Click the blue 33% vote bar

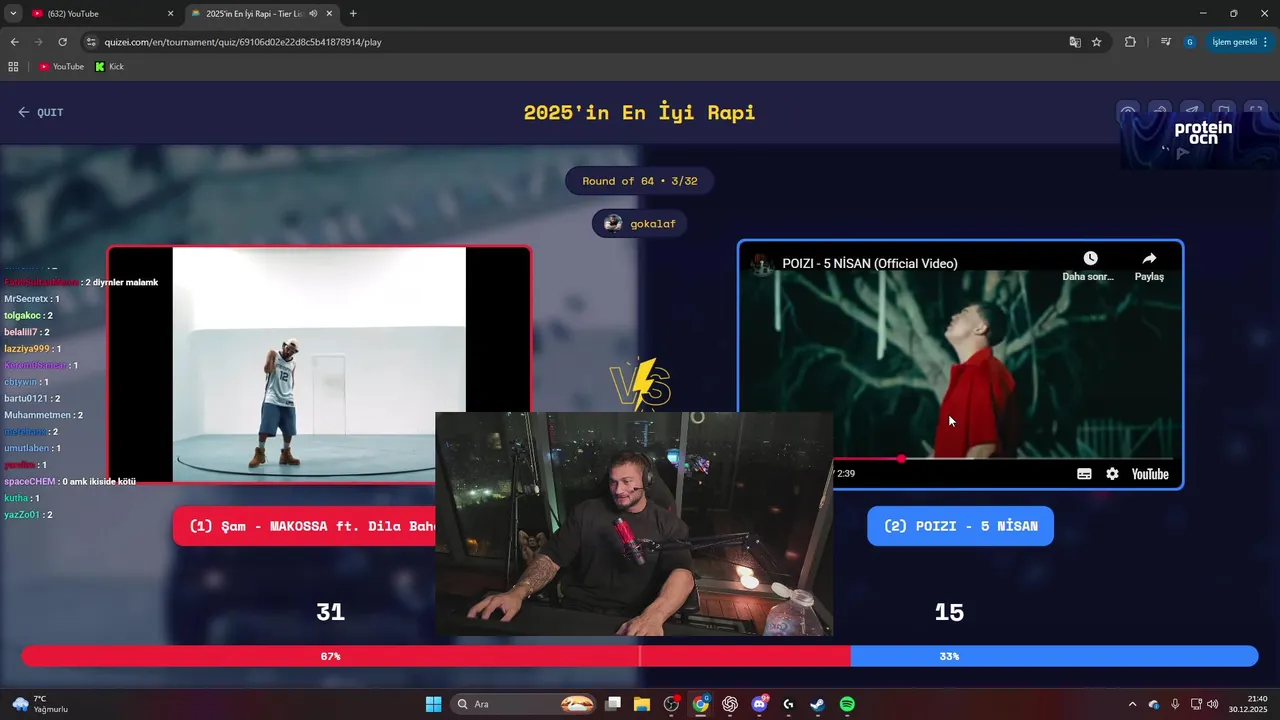(x=1054, y=656)
